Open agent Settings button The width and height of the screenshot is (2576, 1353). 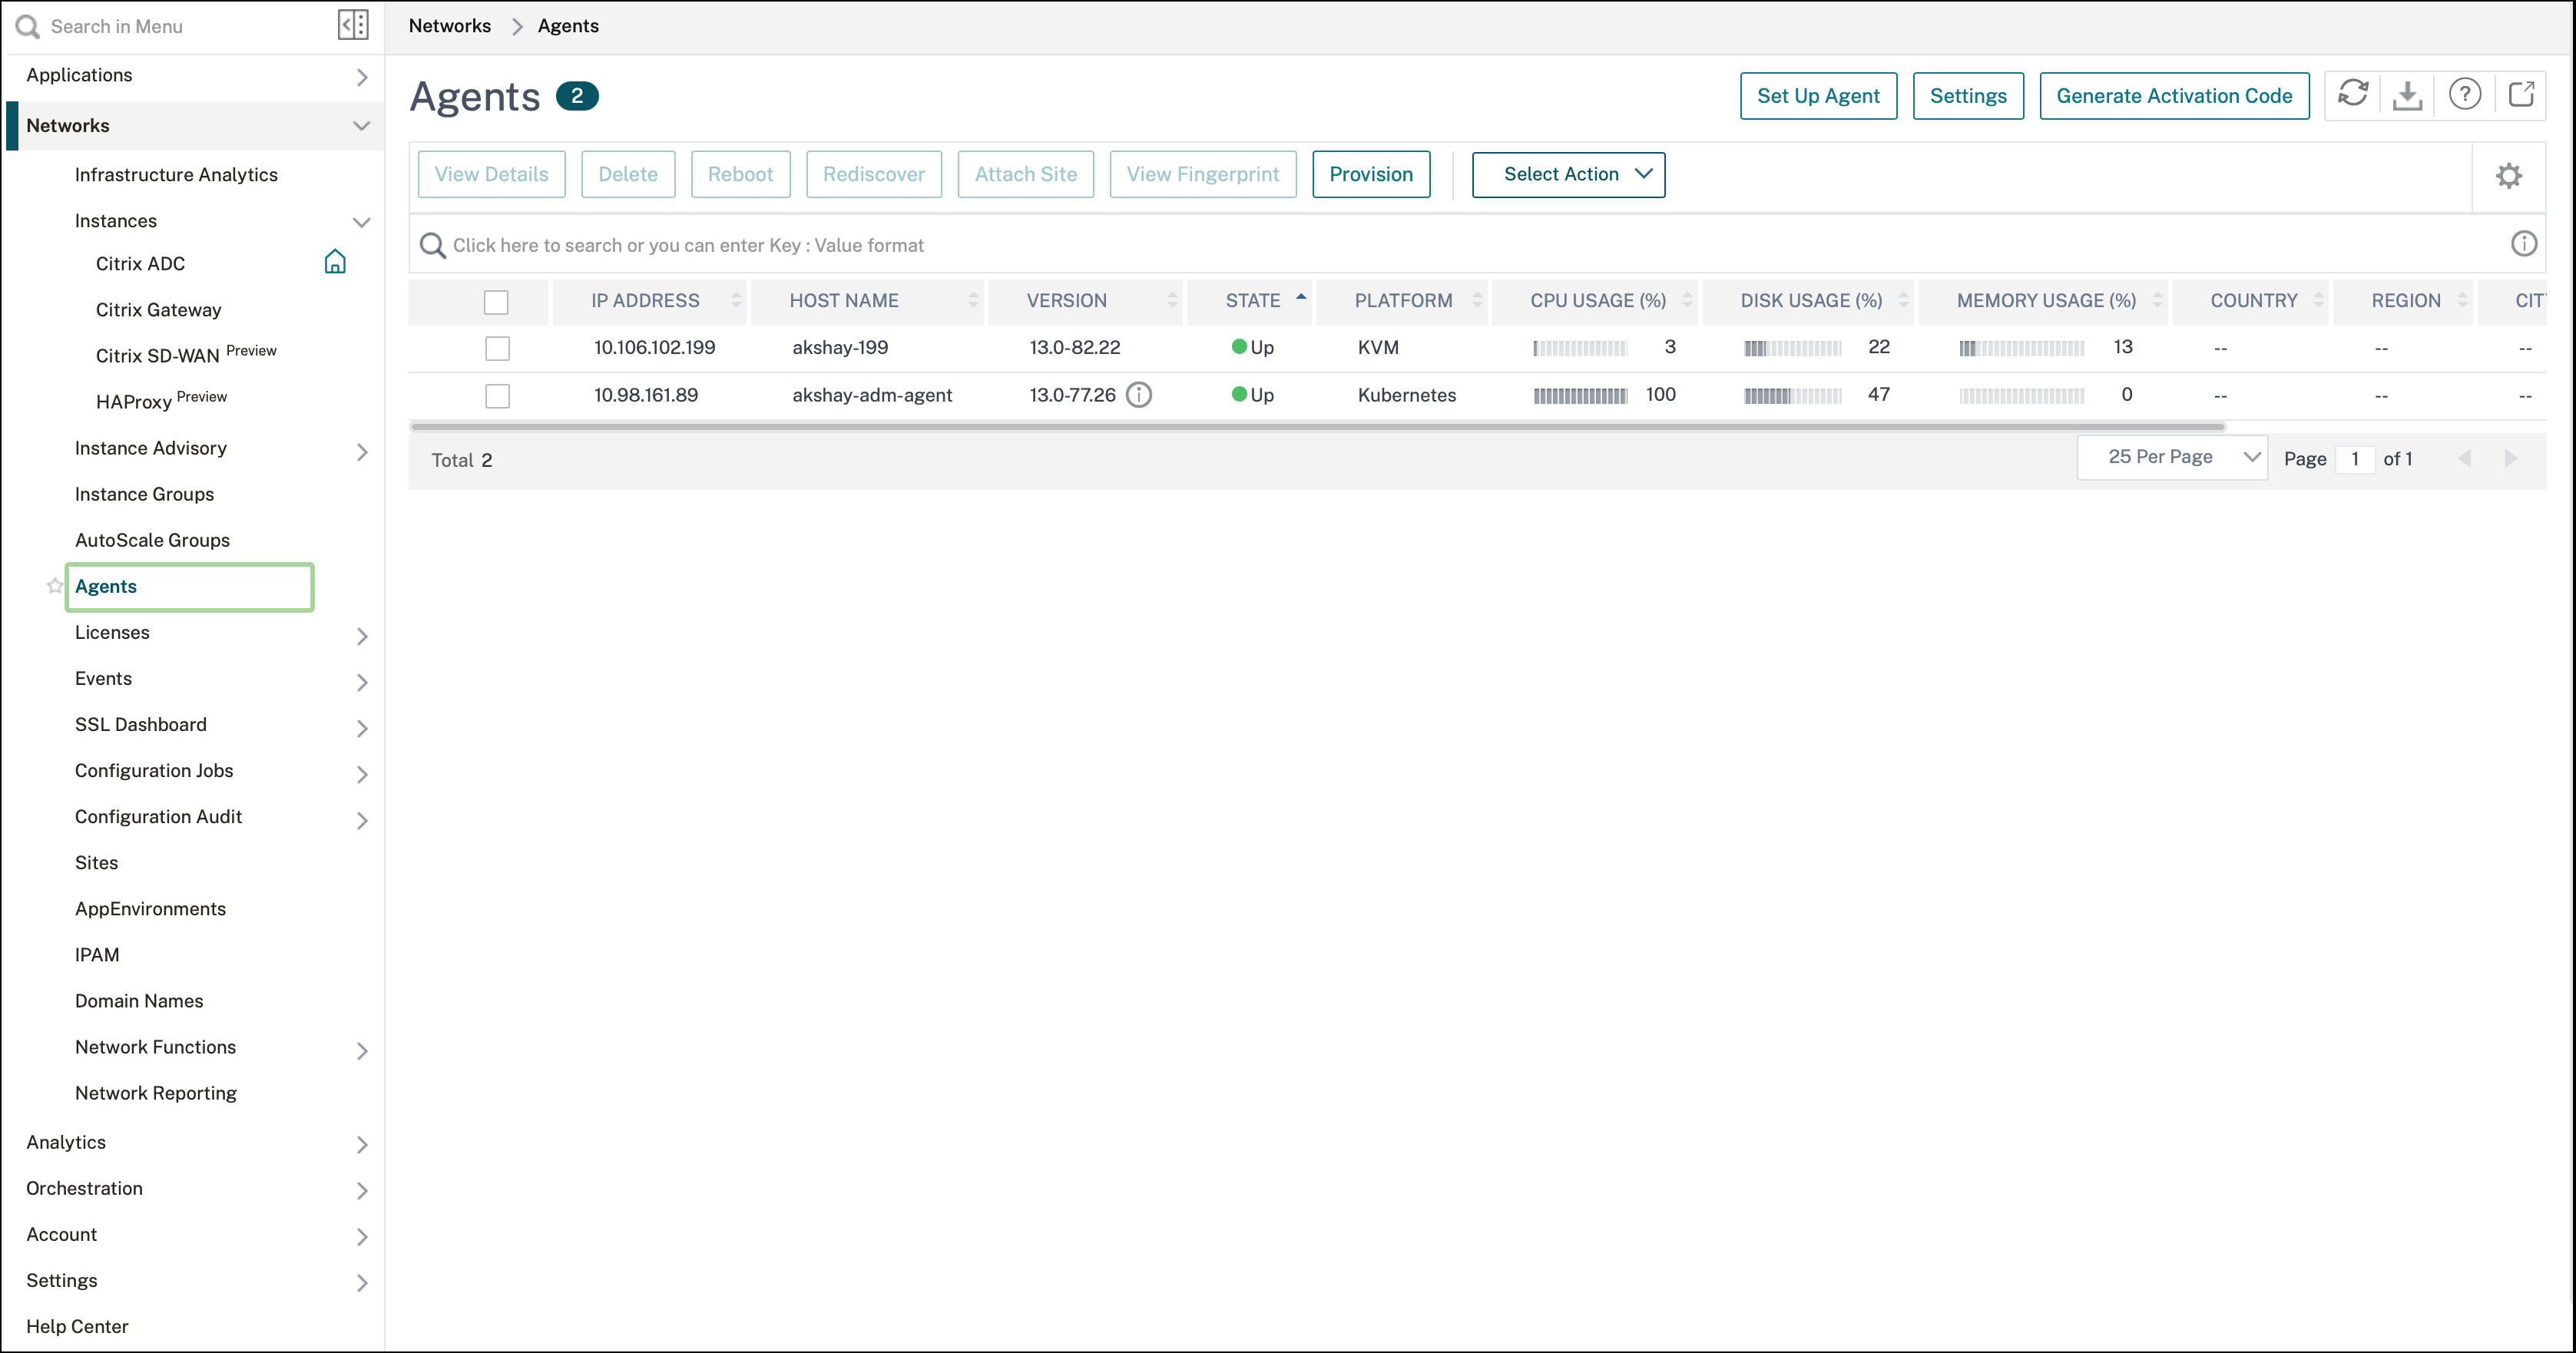(1968, 96)
